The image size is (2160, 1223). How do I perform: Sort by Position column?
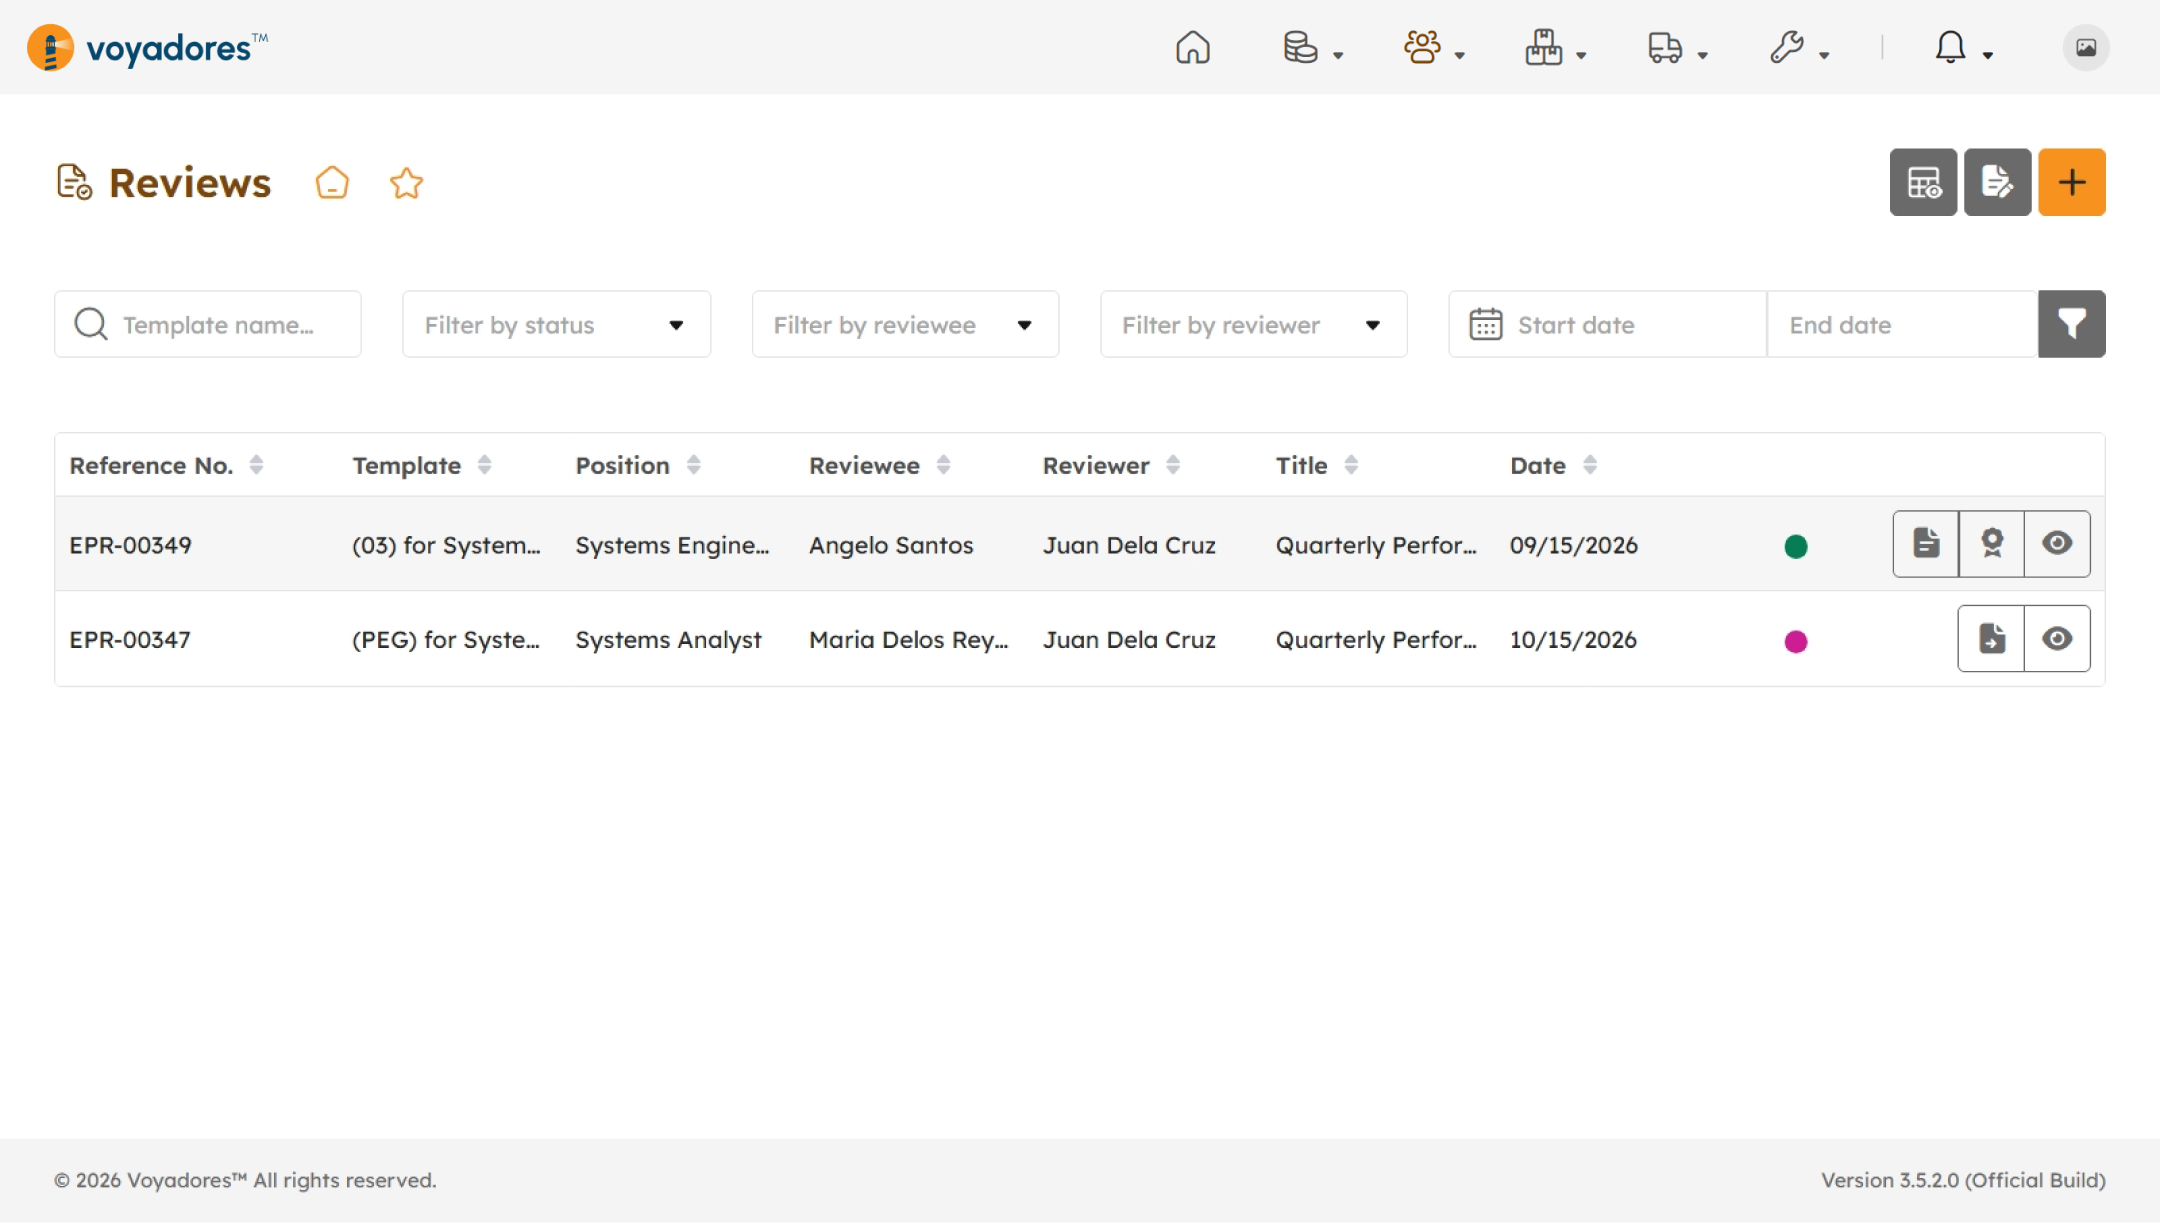[x=638, y=465]
